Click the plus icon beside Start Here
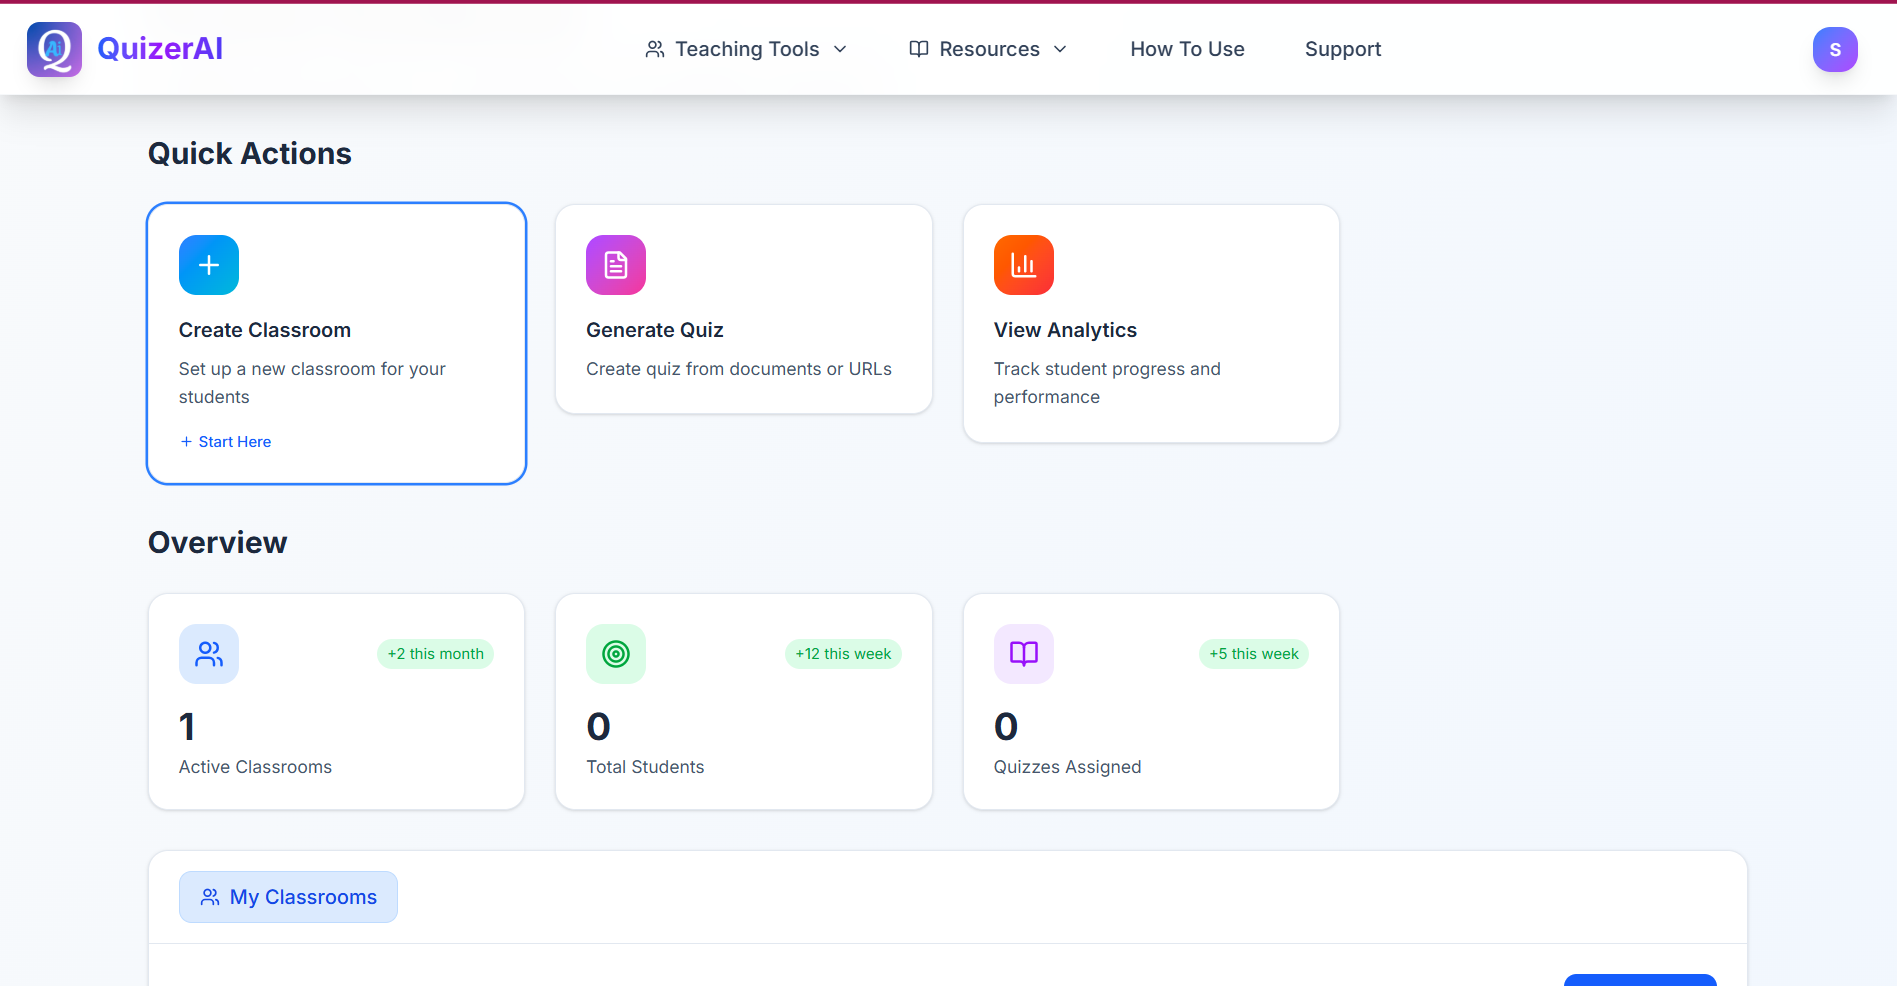1897x986 pixels. click(186, 442)
